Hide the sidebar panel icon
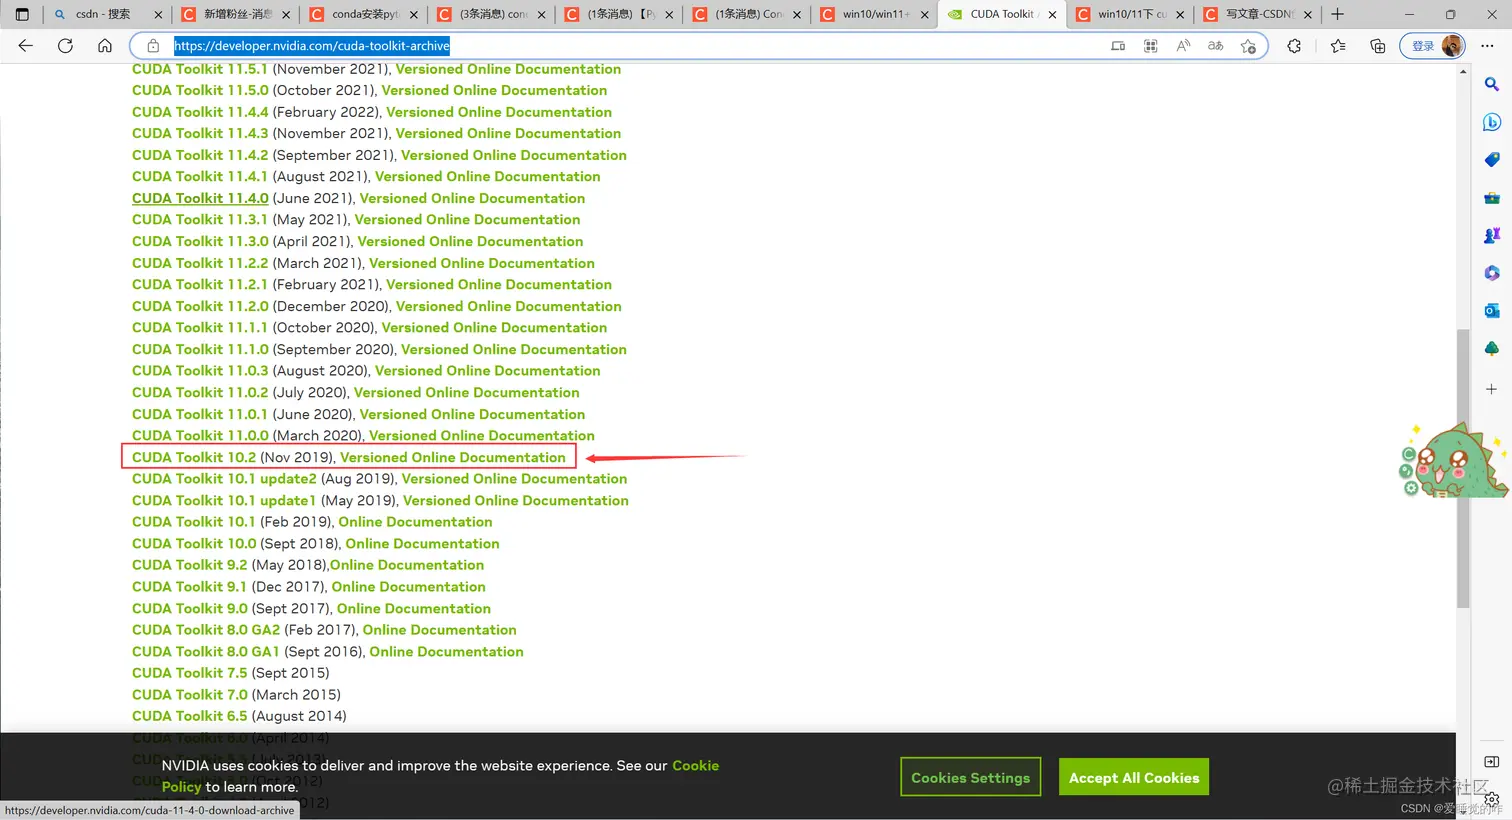 1491,761
